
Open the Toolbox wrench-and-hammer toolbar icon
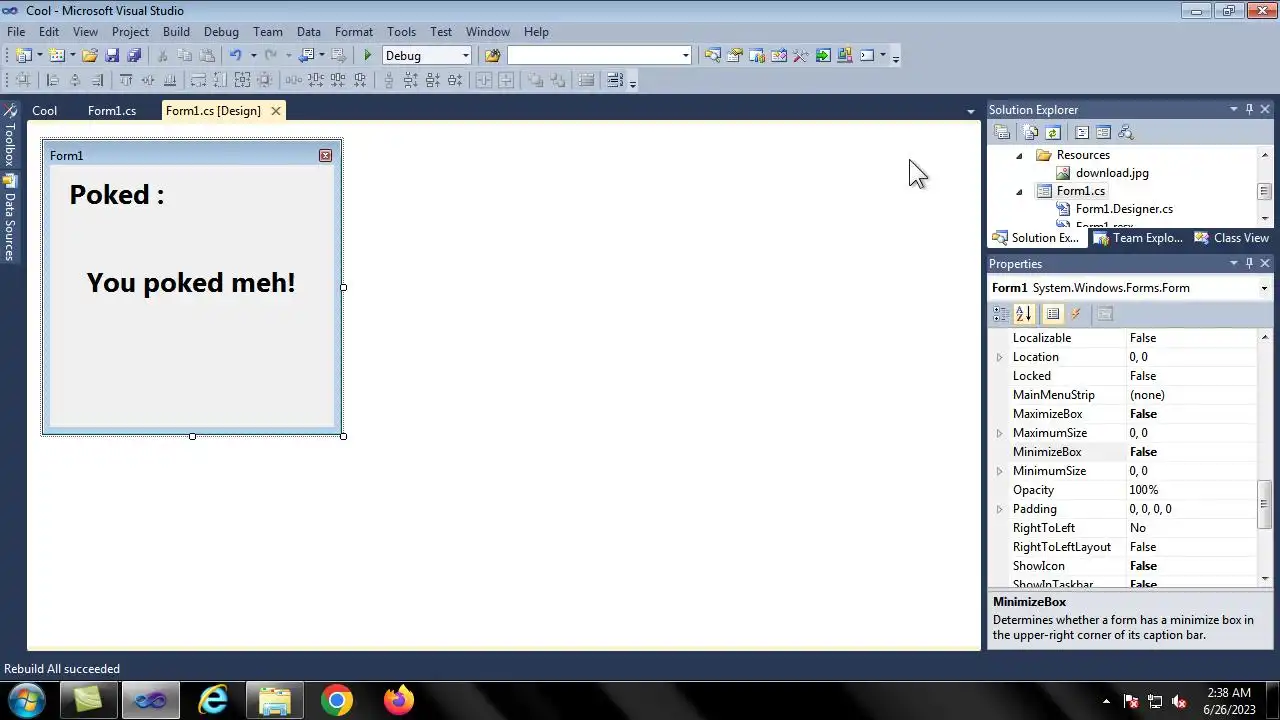(x=800, y=56)
